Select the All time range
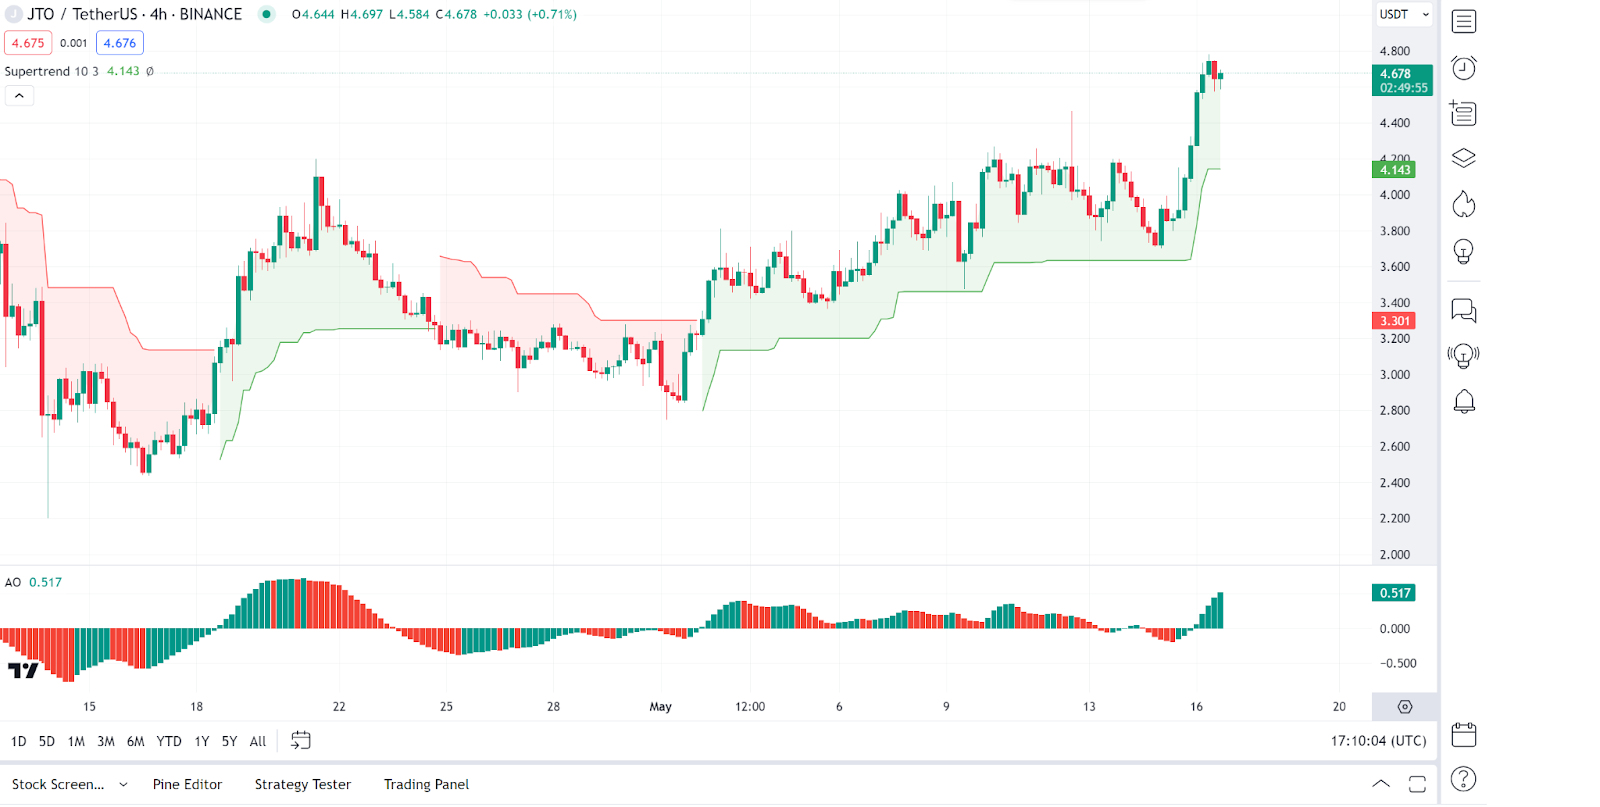Image resolution: width=1600 pixels, height=807 pixels. tap(258, 742)
